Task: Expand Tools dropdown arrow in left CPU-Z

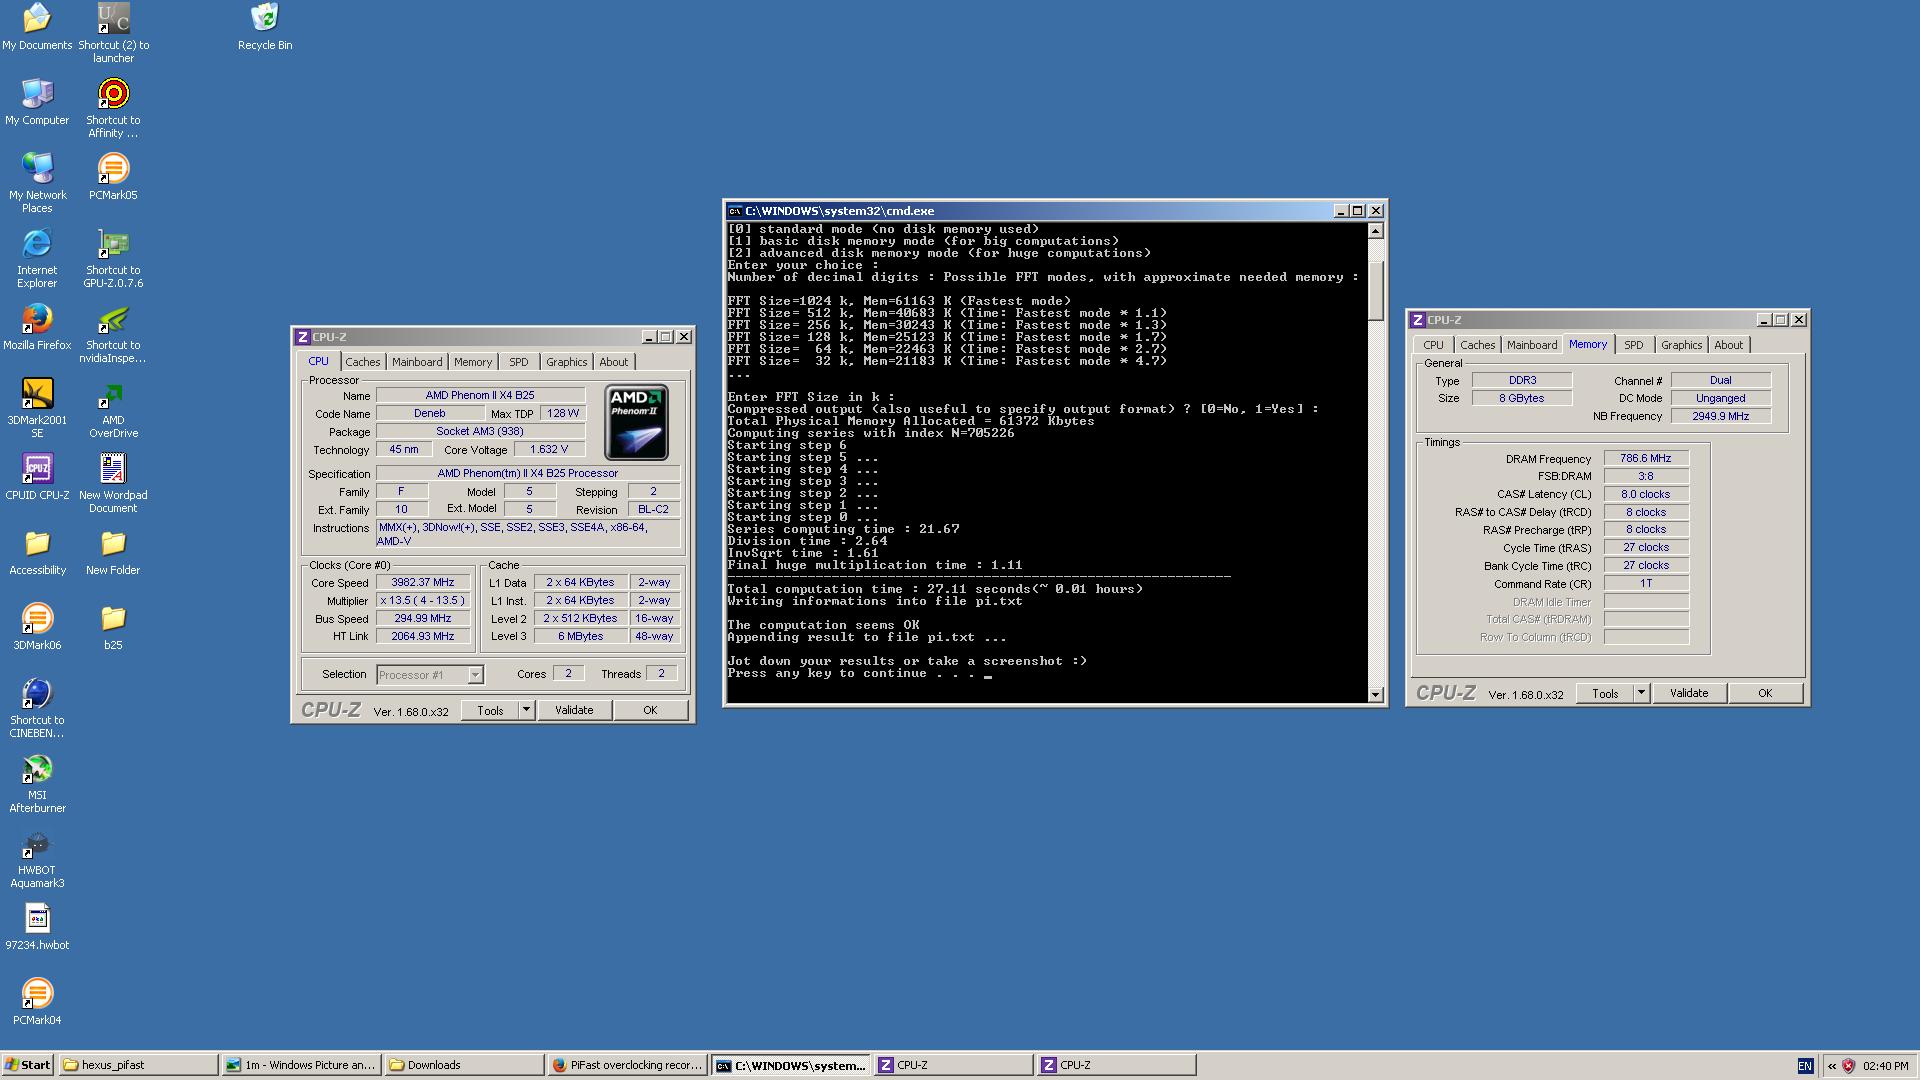Action: click(x=526, y=710)
